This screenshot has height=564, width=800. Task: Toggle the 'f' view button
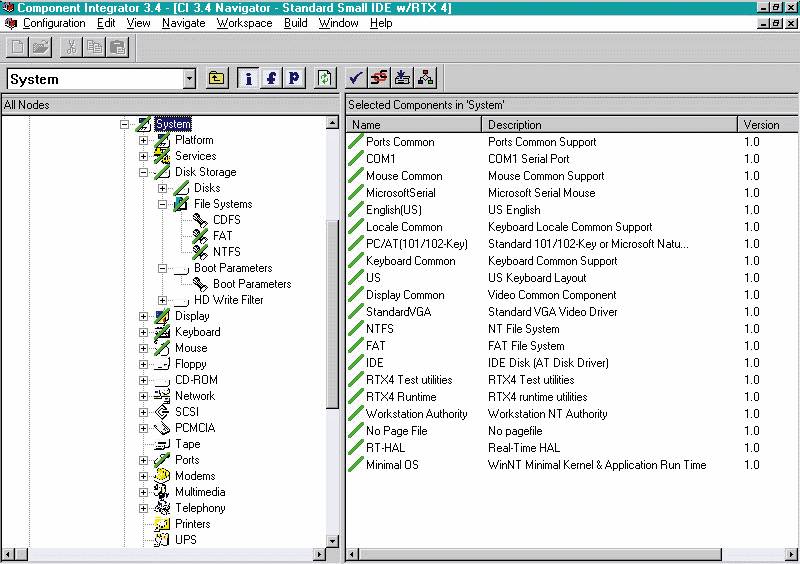[271, 78]
